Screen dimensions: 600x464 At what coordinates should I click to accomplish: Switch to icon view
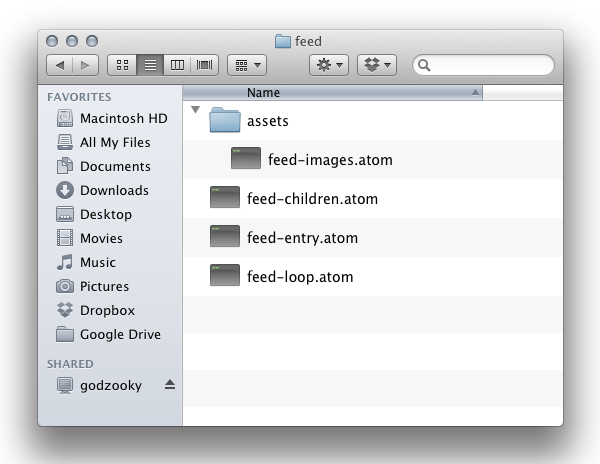122,65
